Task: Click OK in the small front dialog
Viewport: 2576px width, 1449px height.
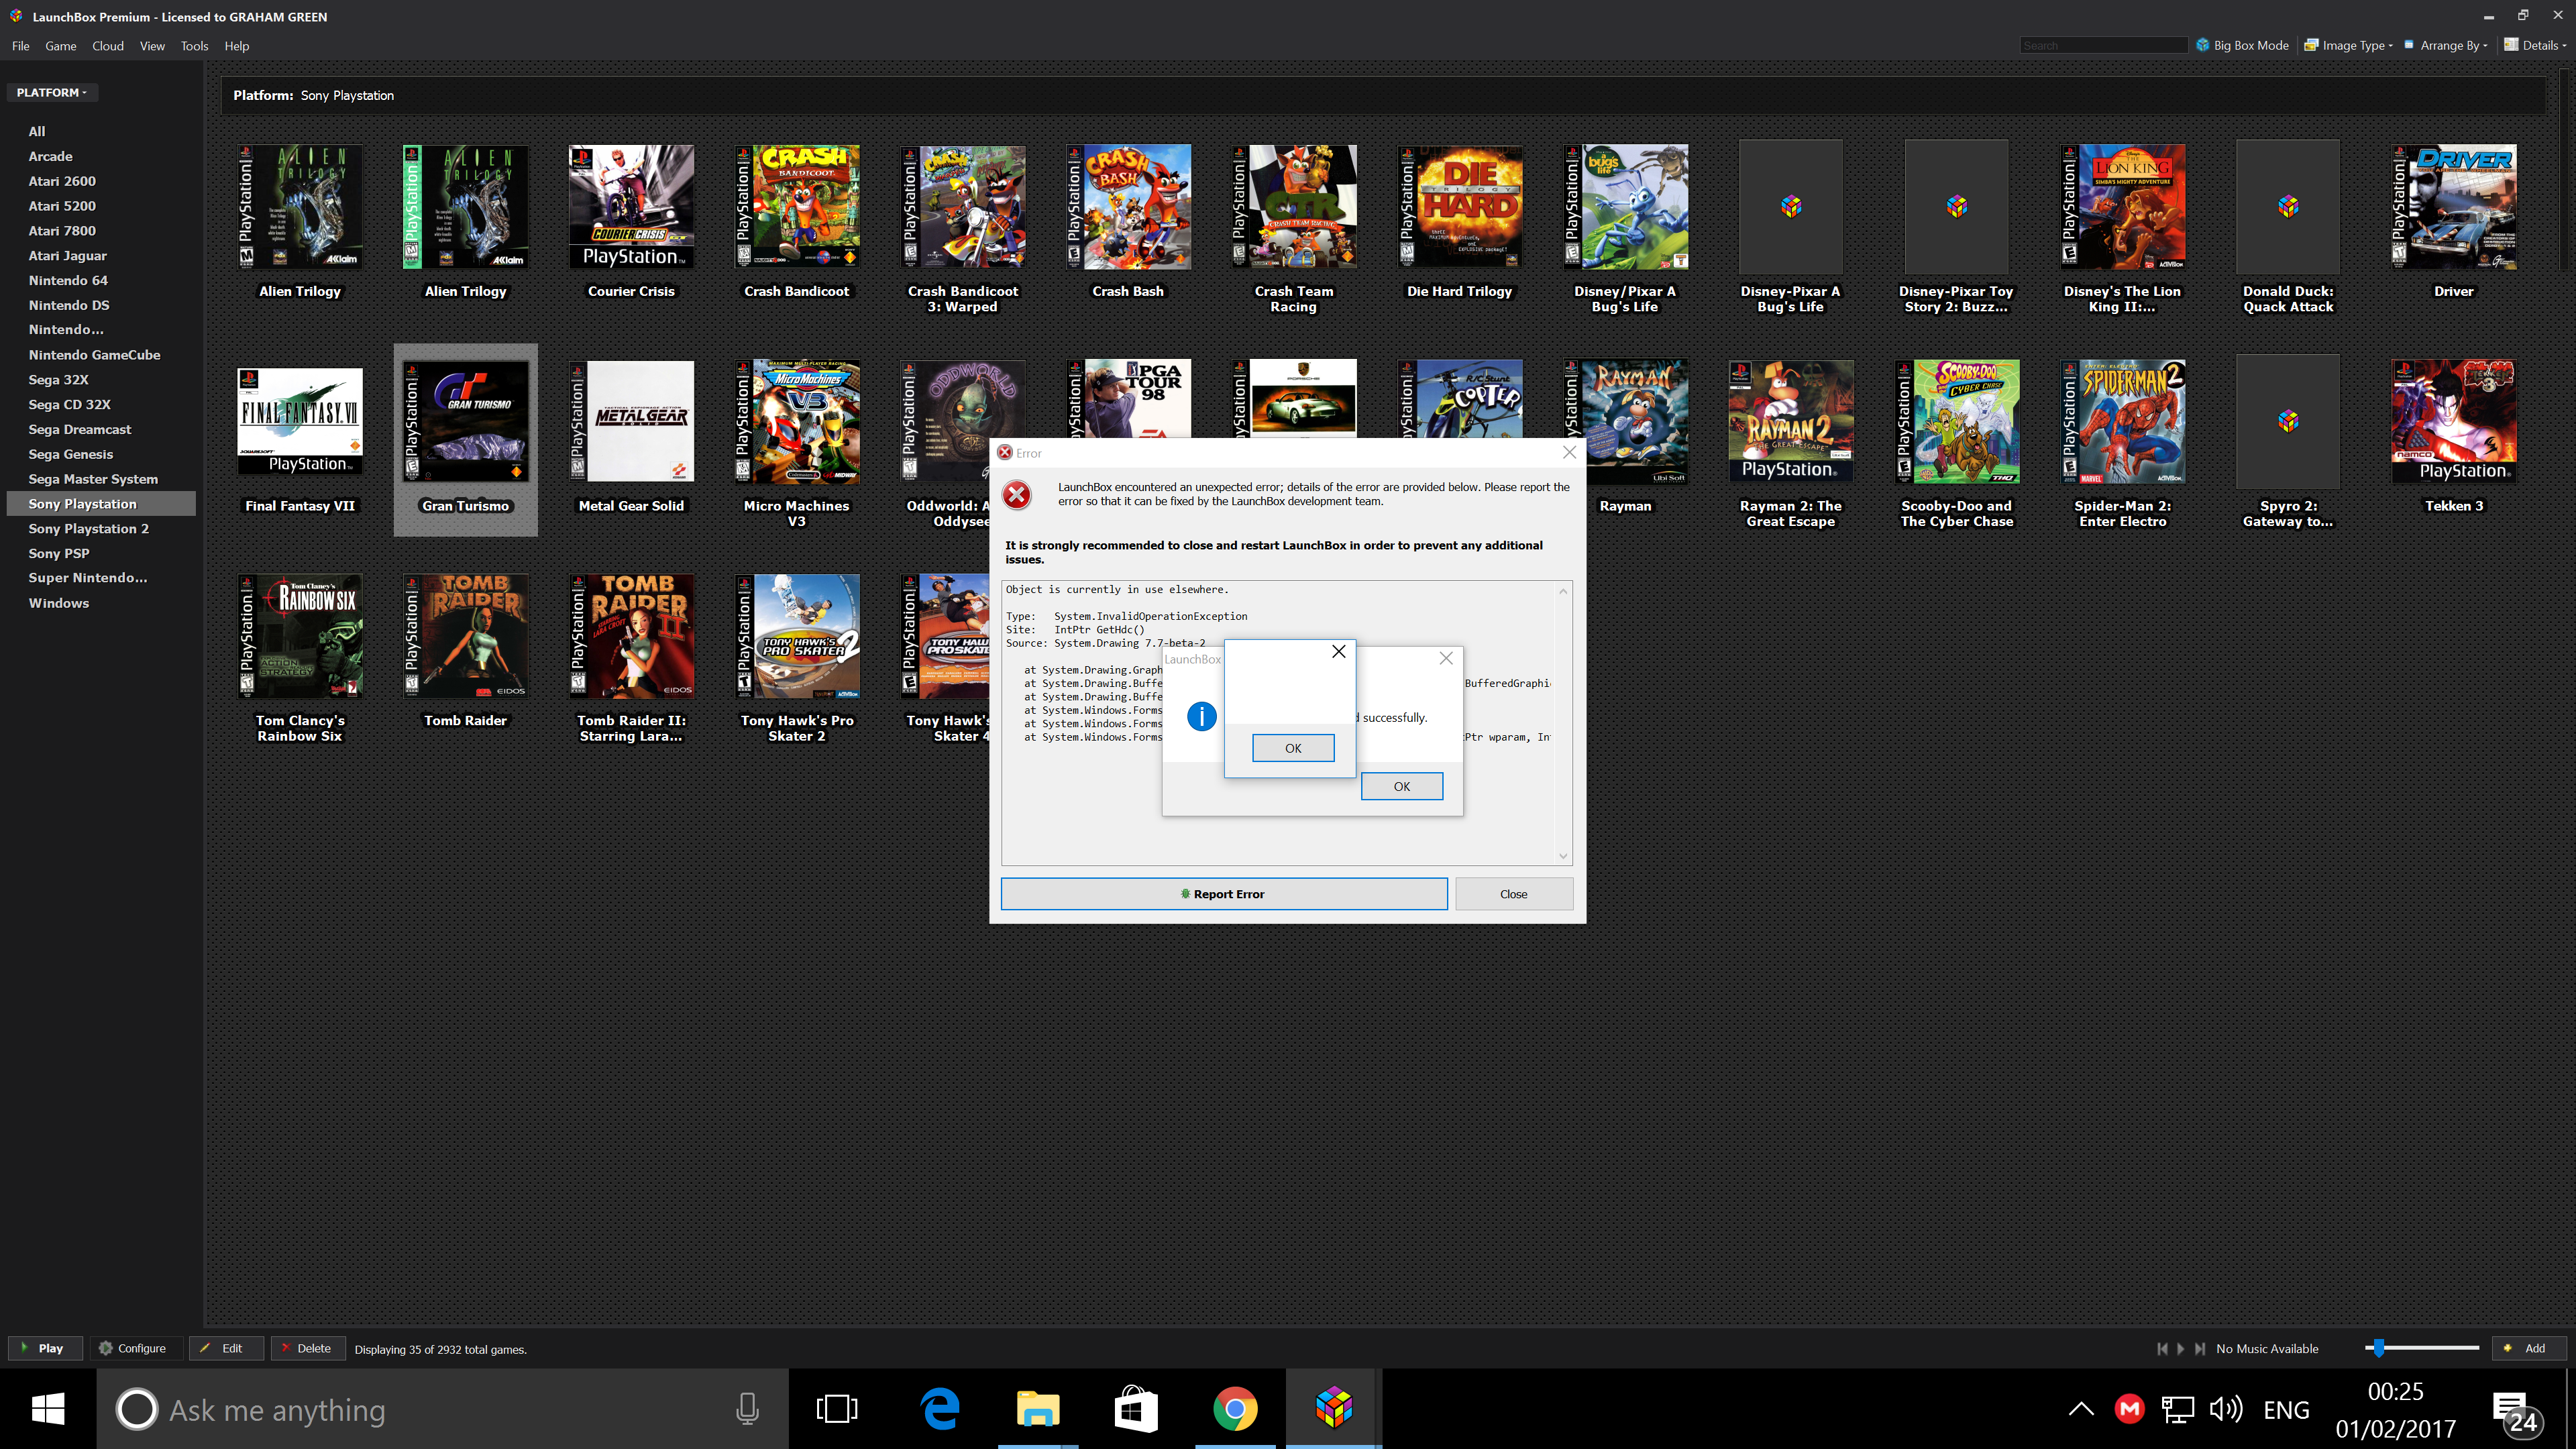Action: point(1293,748)
